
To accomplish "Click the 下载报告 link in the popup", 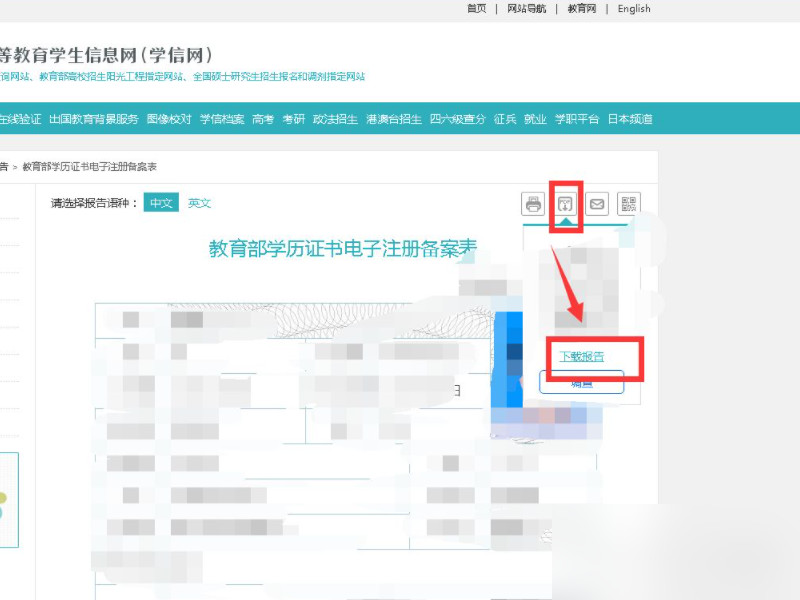I will 582,354.
